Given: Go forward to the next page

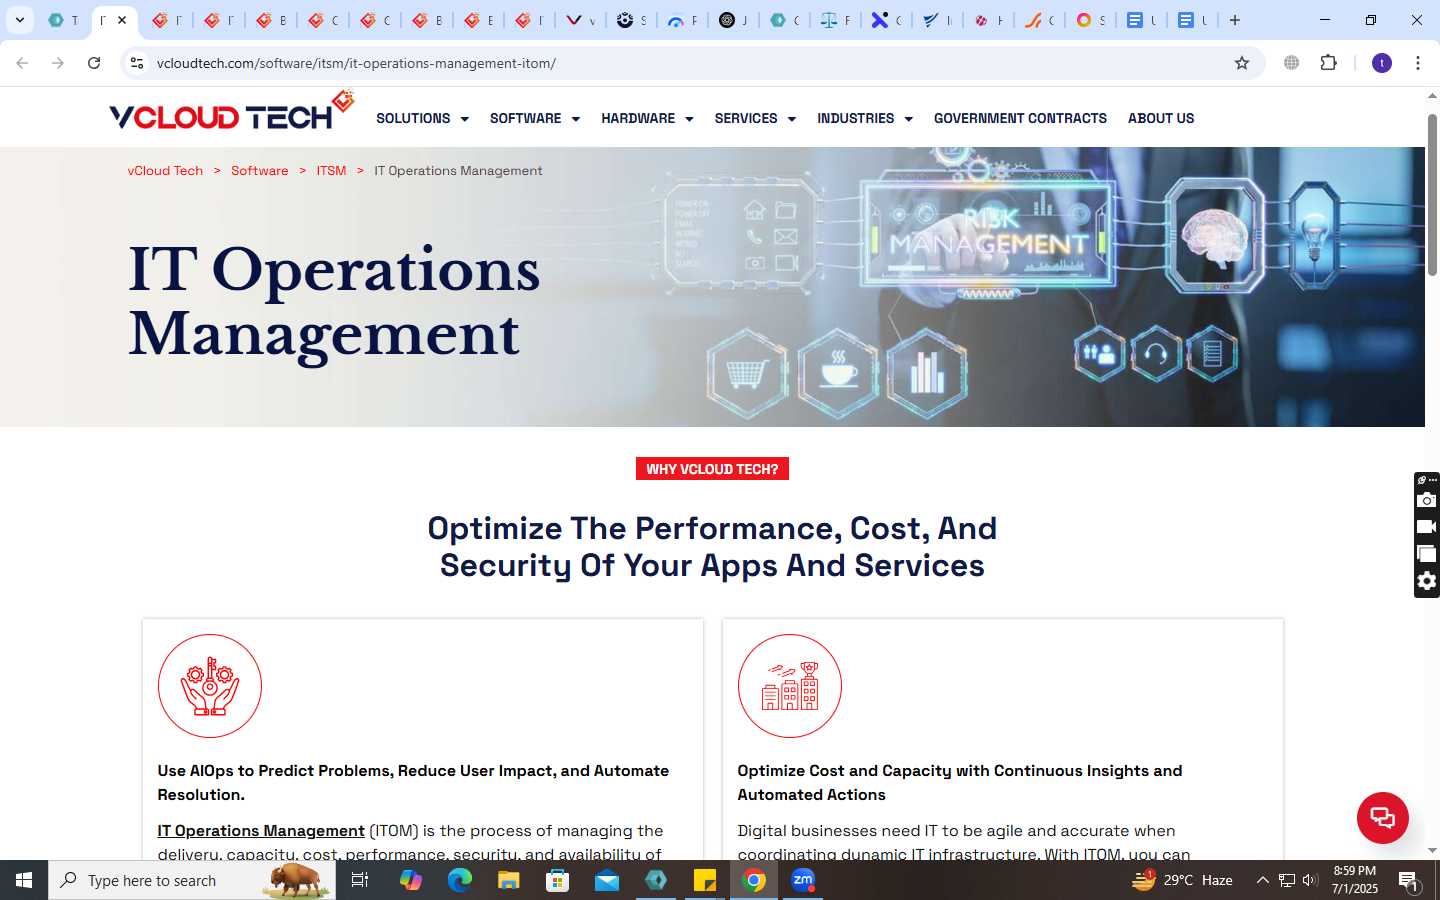Looking at the screenshot, I should coord(58,63).
